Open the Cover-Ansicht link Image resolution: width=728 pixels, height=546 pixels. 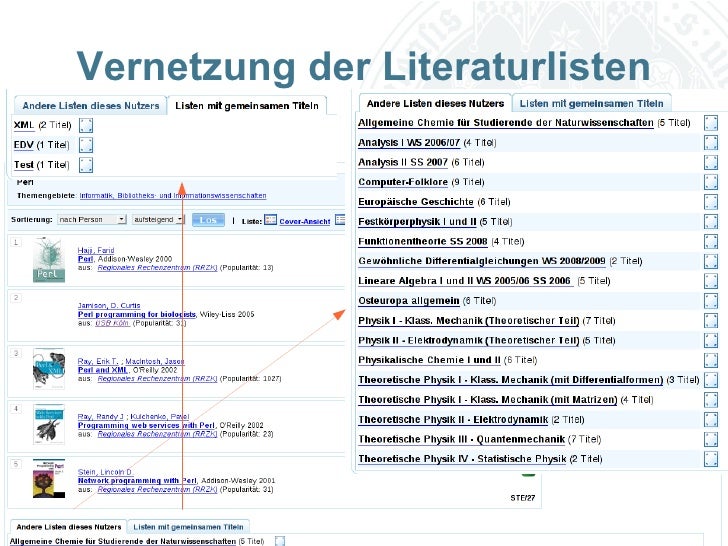click(x=305, y=221)
